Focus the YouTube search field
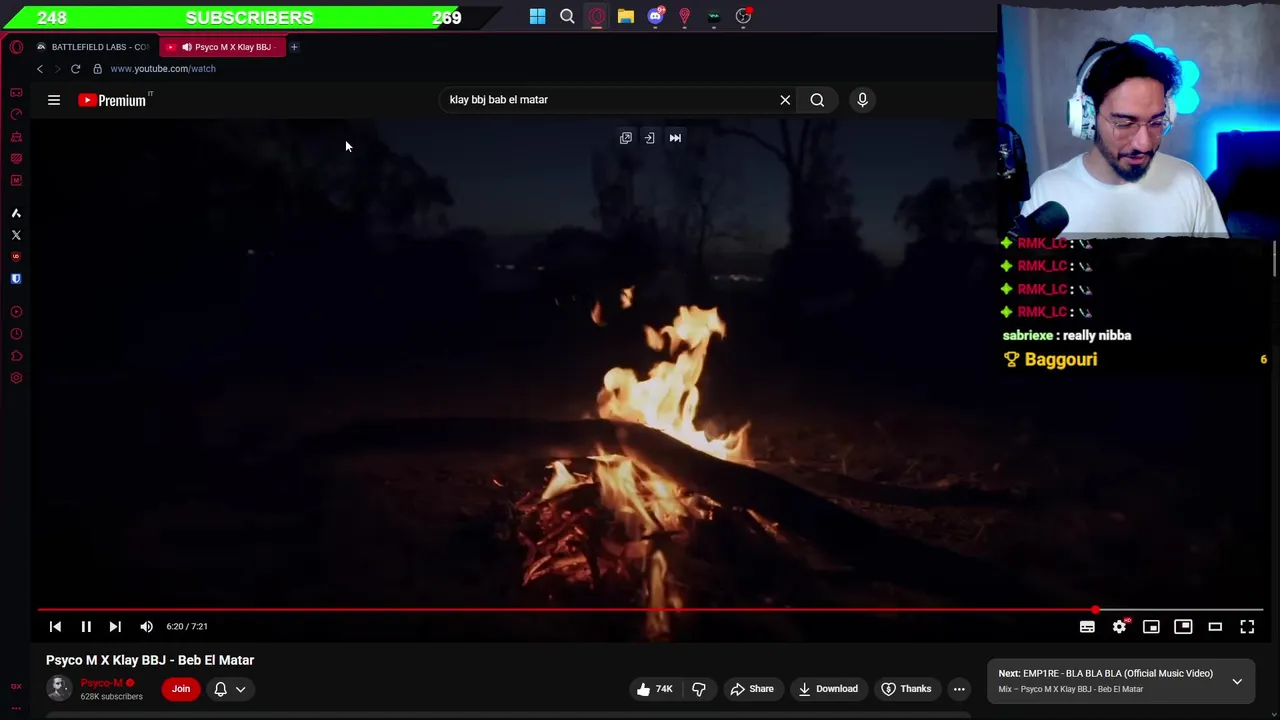 [608, 100]
